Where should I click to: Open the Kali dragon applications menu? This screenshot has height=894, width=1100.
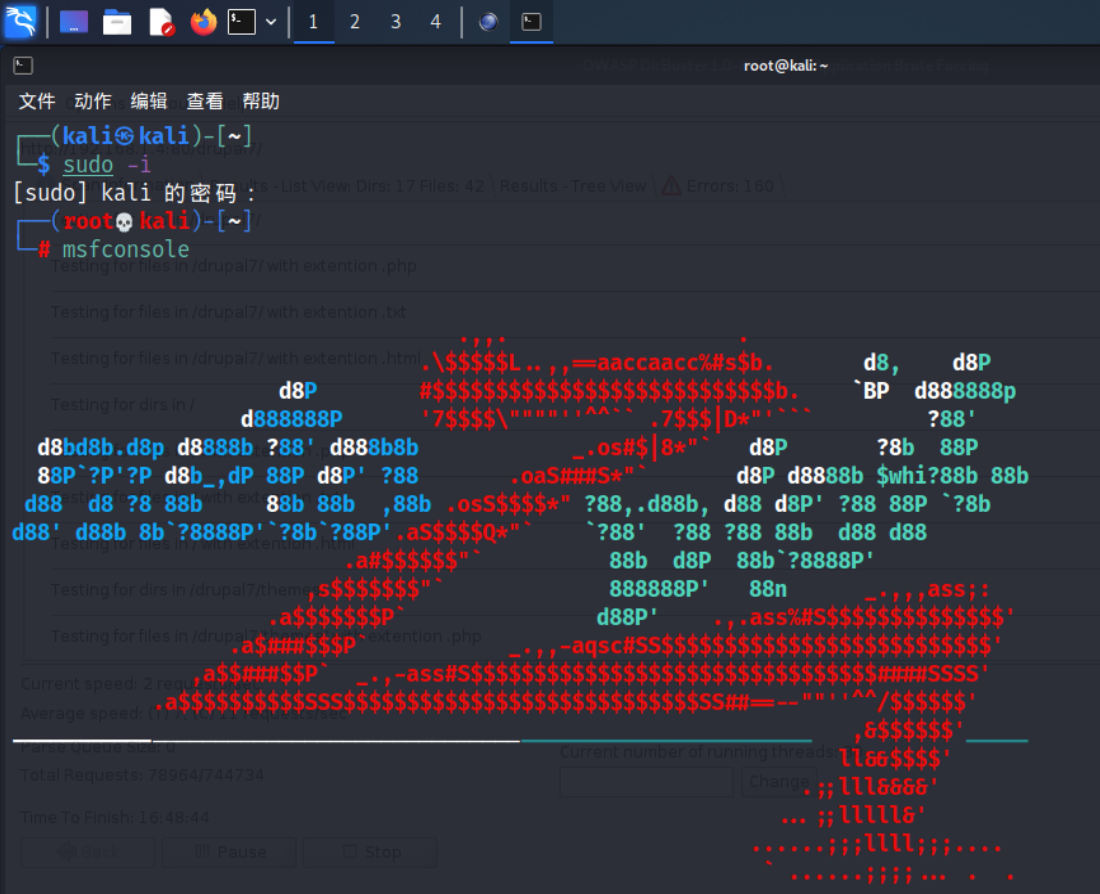coord(20,22)
